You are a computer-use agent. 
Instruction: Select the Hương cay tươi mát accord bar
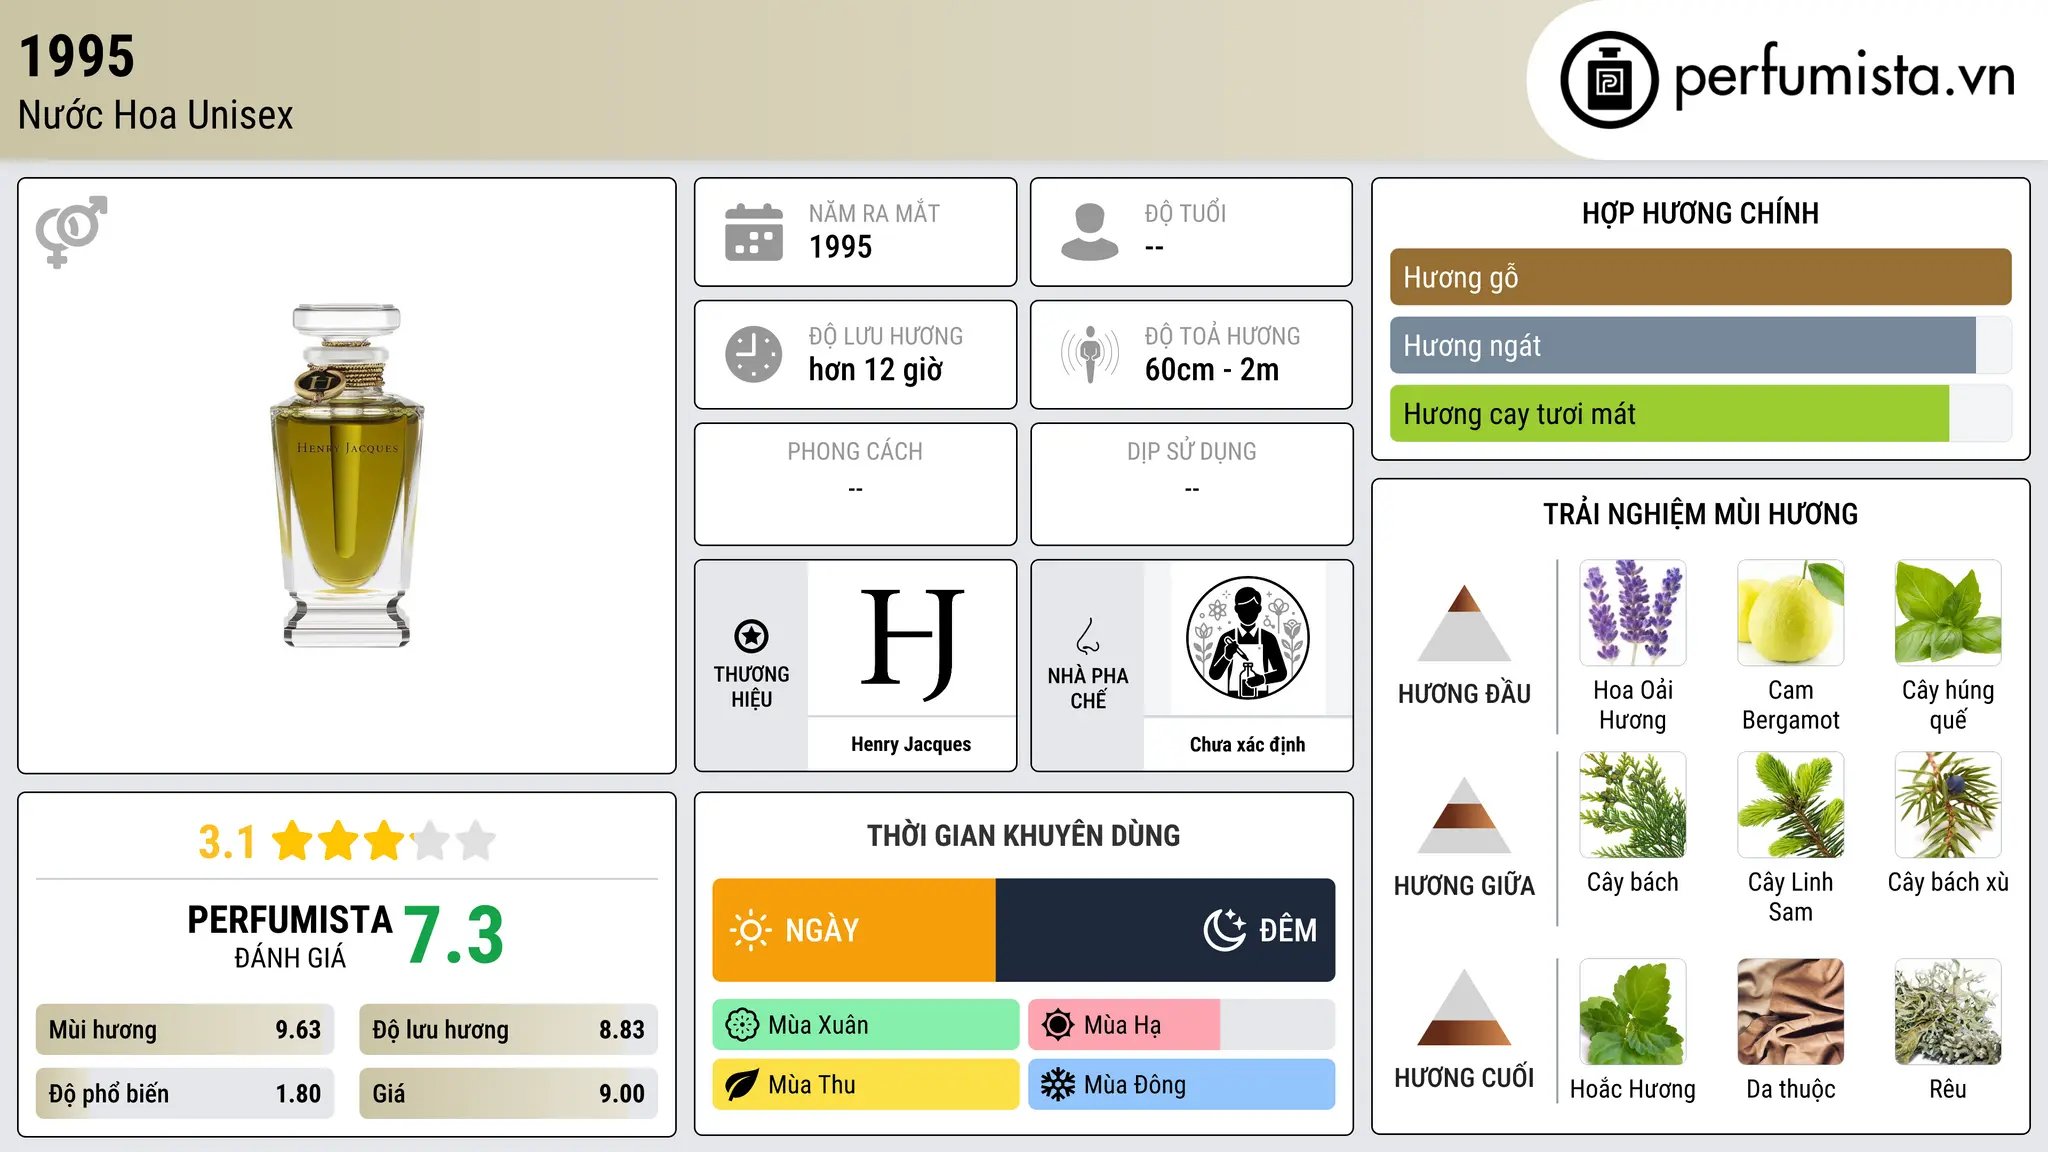(1700, 413)
